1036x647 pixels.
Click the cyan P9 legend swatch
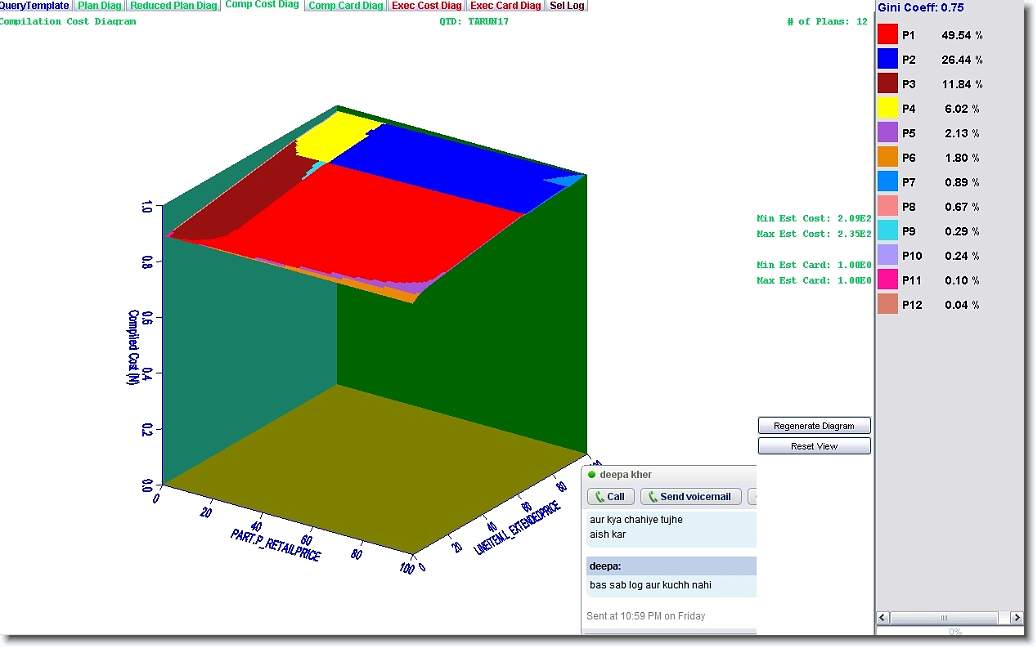click(x=888, y=231)
